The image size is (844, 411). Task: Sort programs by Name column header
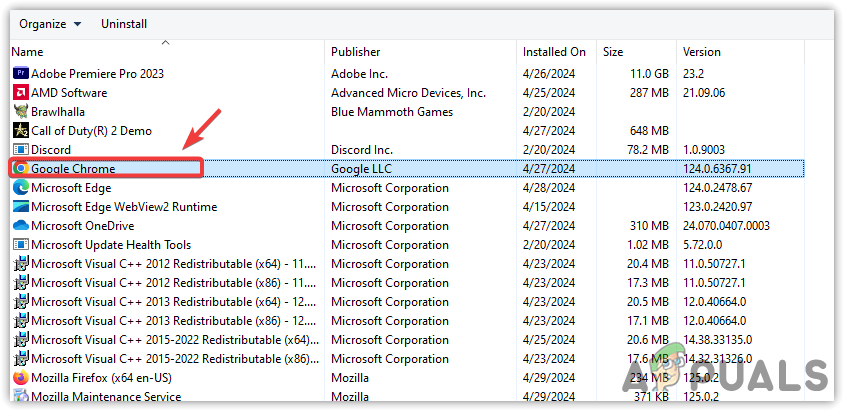pos(28,51)
